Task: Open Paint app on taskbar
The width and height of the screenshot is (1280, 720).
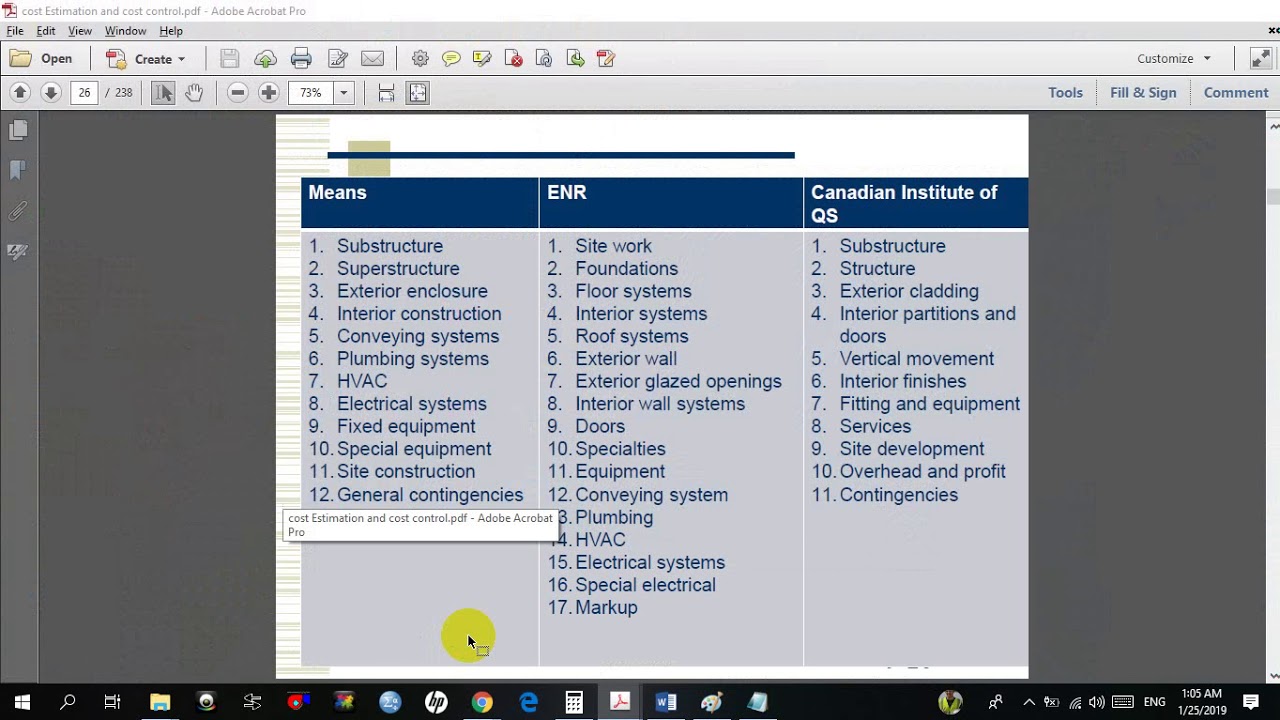Action: [x=712, y=703]
